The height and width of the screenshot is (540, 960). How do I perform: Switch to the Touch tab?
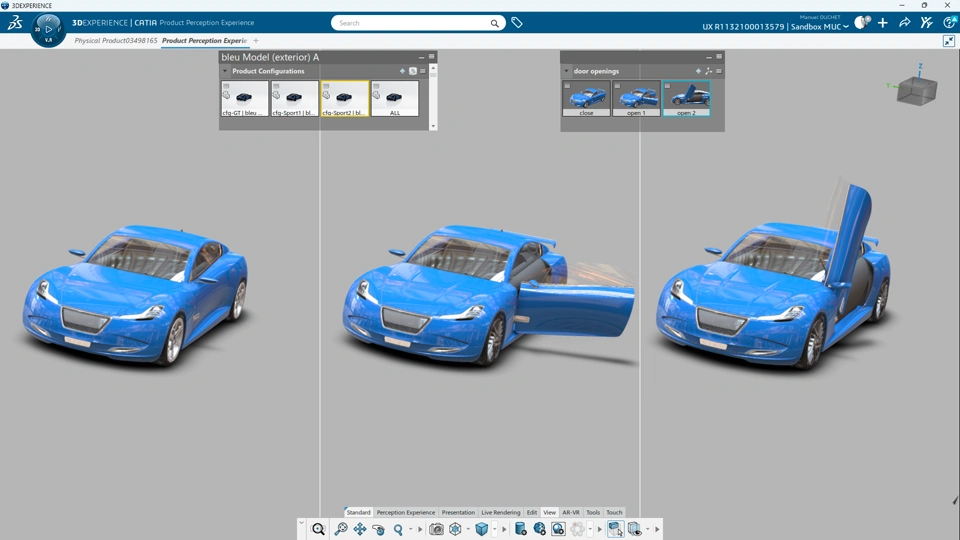[x=614, y=512]
